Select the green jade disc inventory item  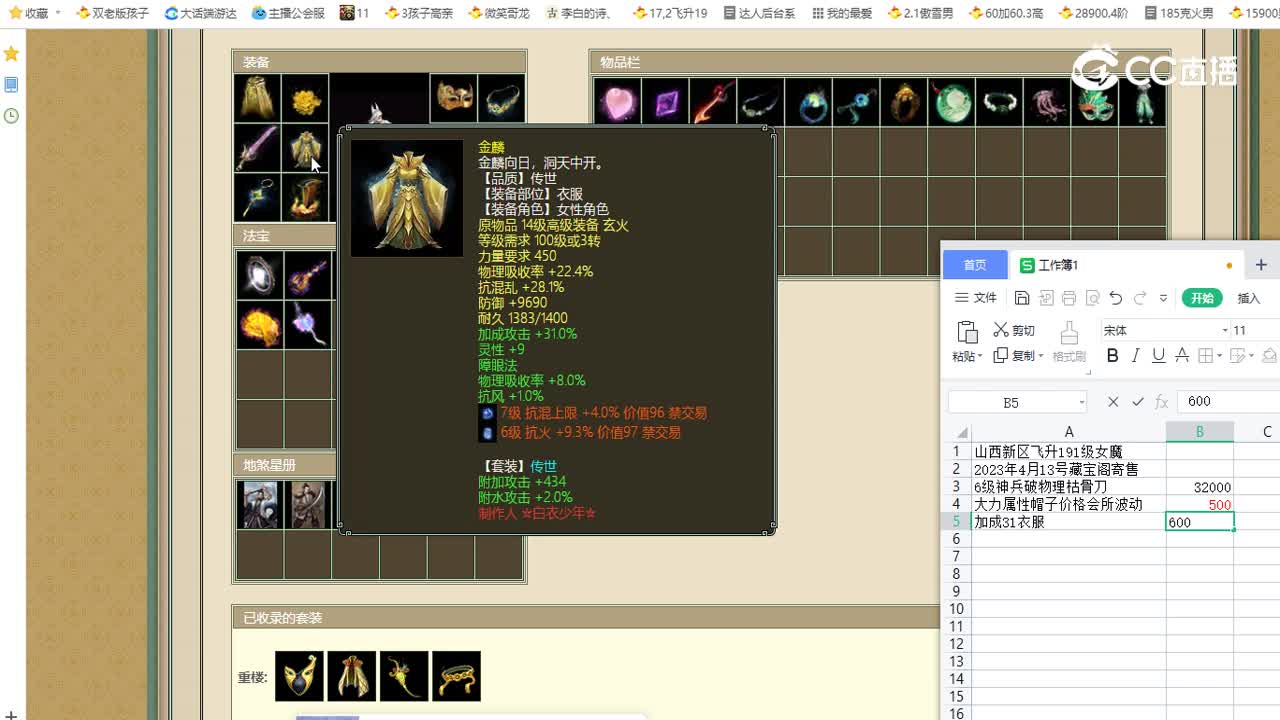coord(951,102)
